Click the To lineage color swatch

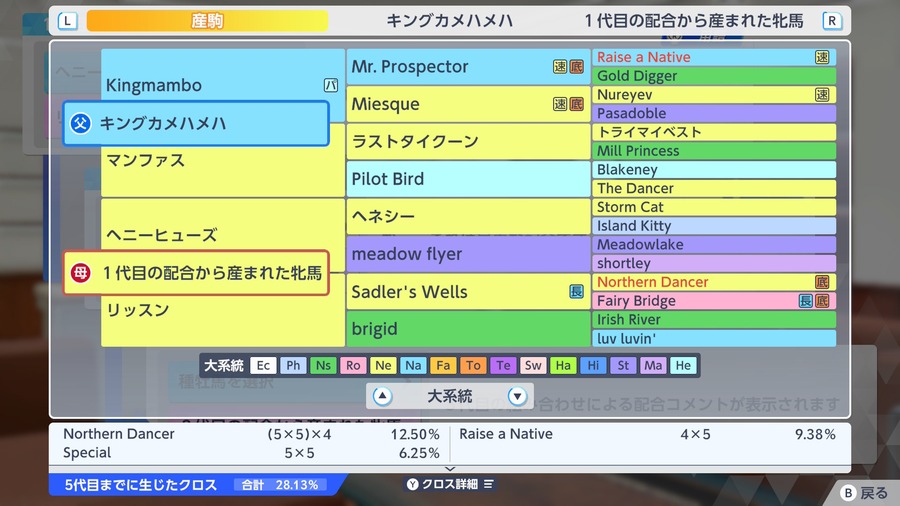[474, 365]
